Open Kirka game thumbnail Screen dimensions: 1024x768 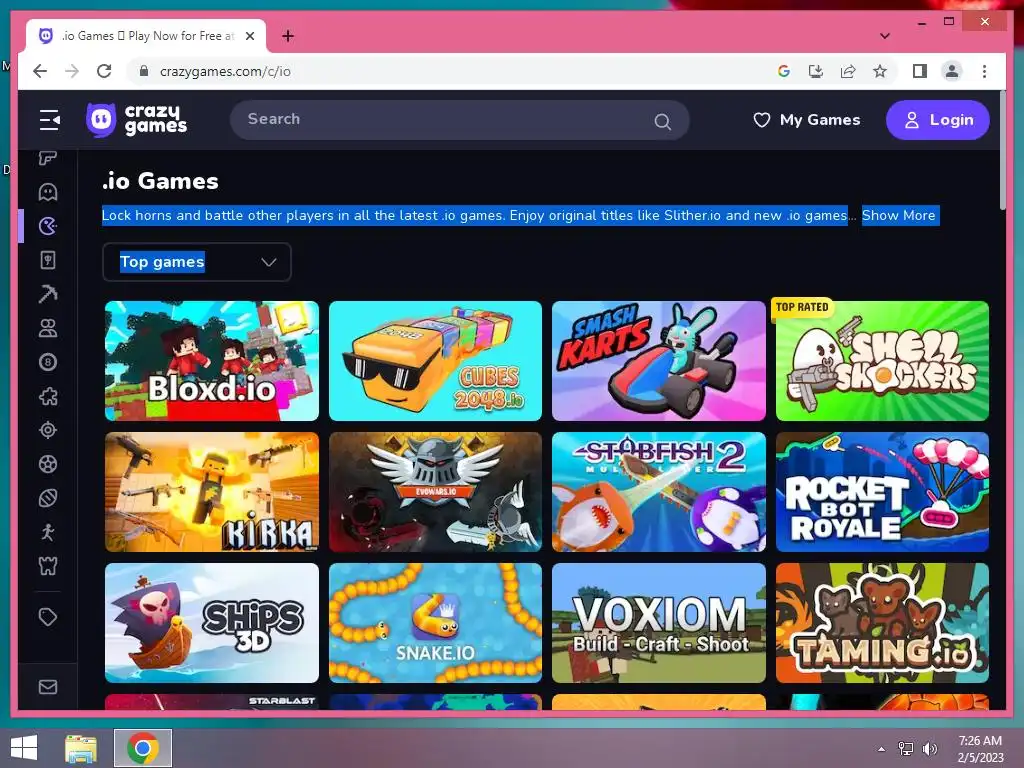point(212,492)
